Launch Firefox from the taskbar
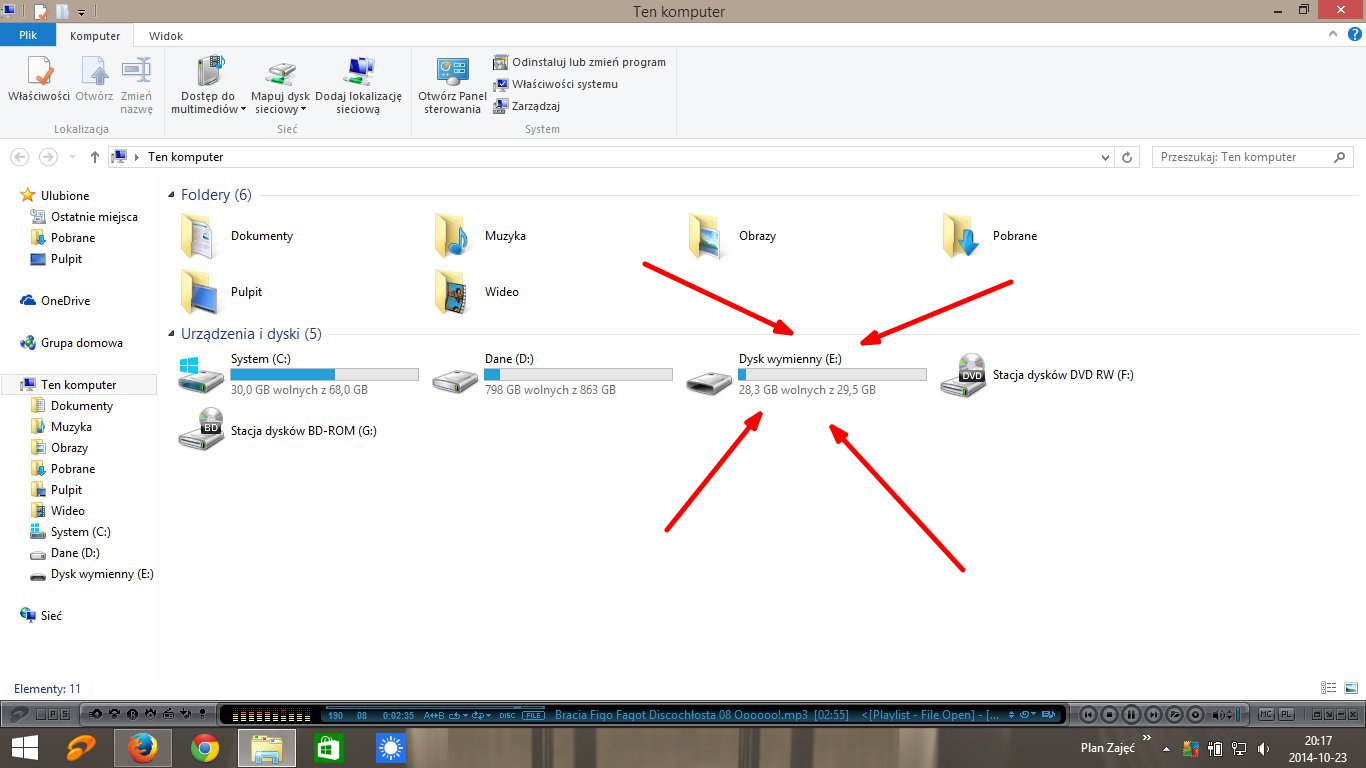Viewport: 1366px width, 768px height. (x=142, y=748)
